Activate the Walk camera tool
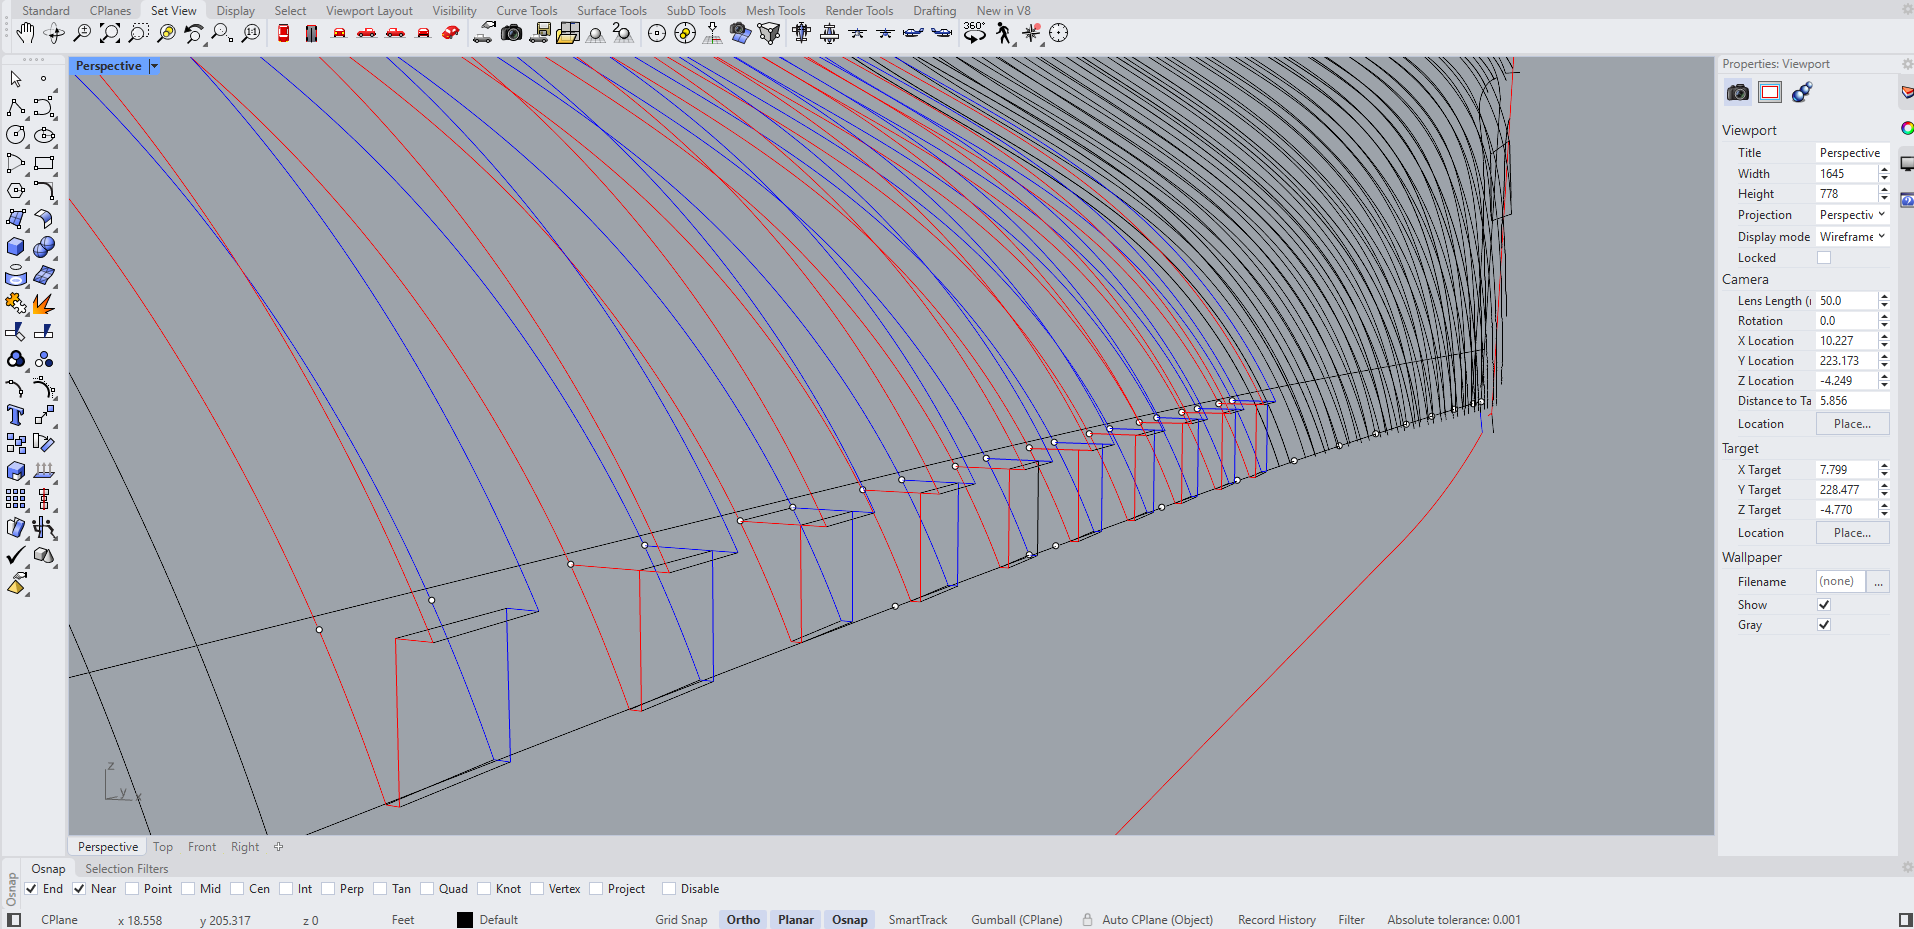1914x929 pixels. coord(1003,33)
